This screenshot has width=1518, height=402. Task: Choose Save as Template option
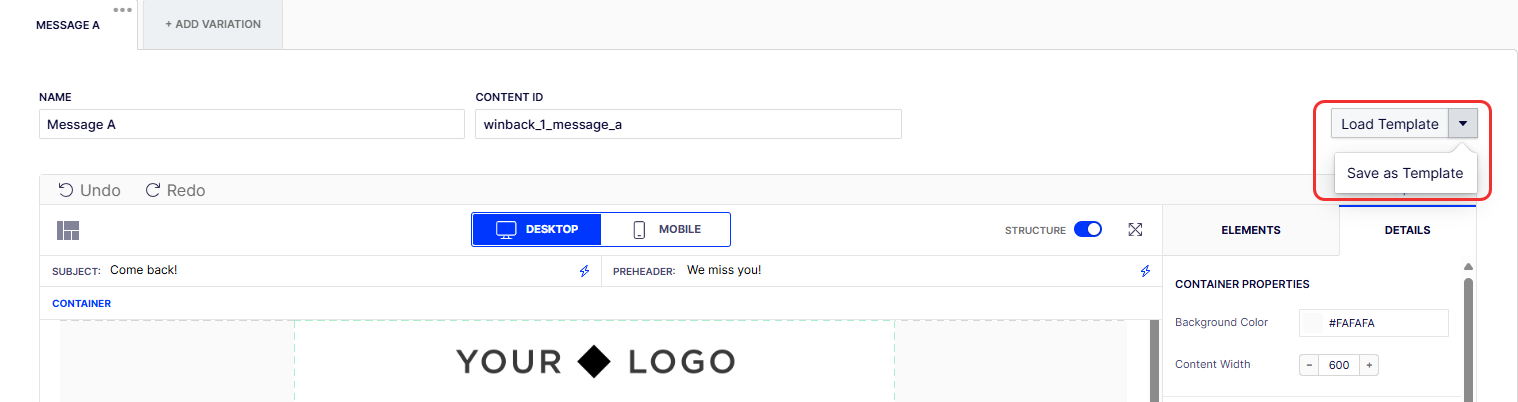1404,173
